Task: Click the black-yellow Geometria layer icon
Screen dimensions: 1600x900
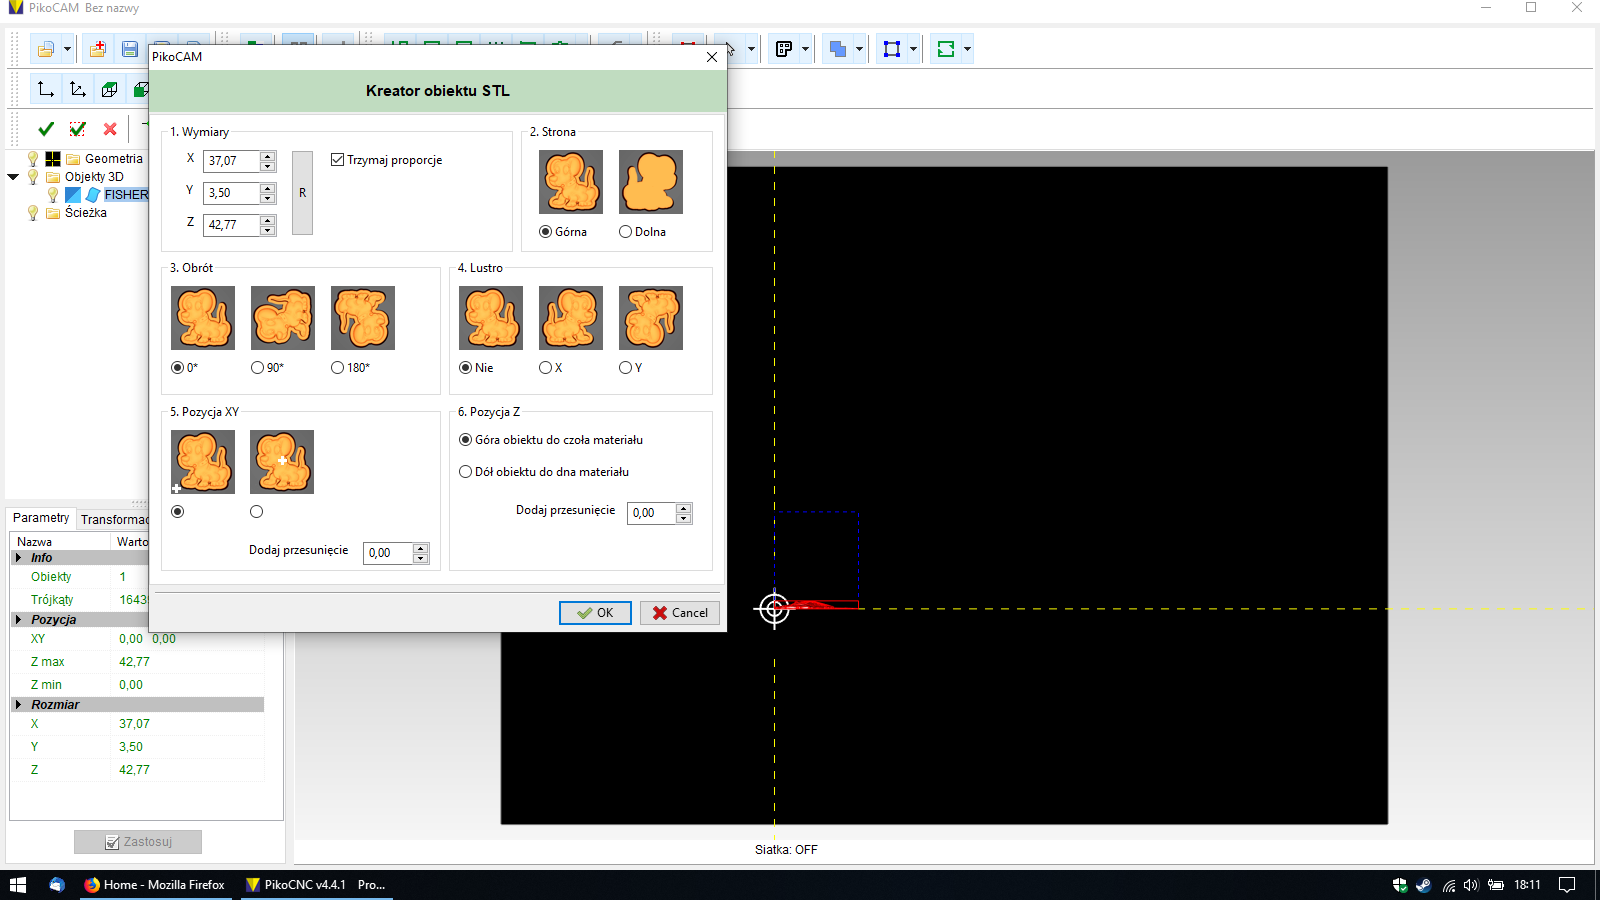Action: coord(53,158)
